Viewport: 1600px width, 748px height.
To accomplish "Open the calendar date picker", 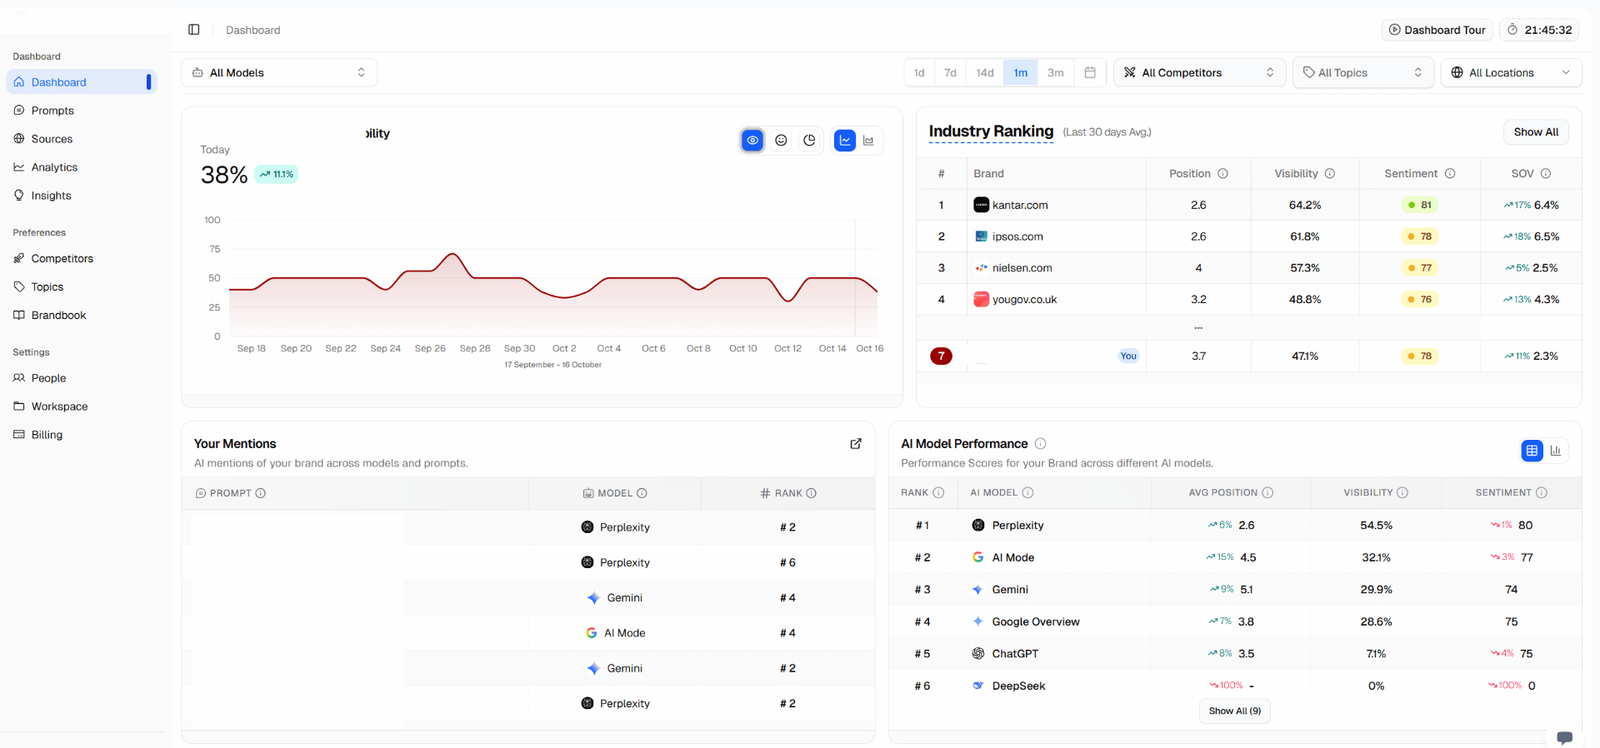I will 1090,73.
